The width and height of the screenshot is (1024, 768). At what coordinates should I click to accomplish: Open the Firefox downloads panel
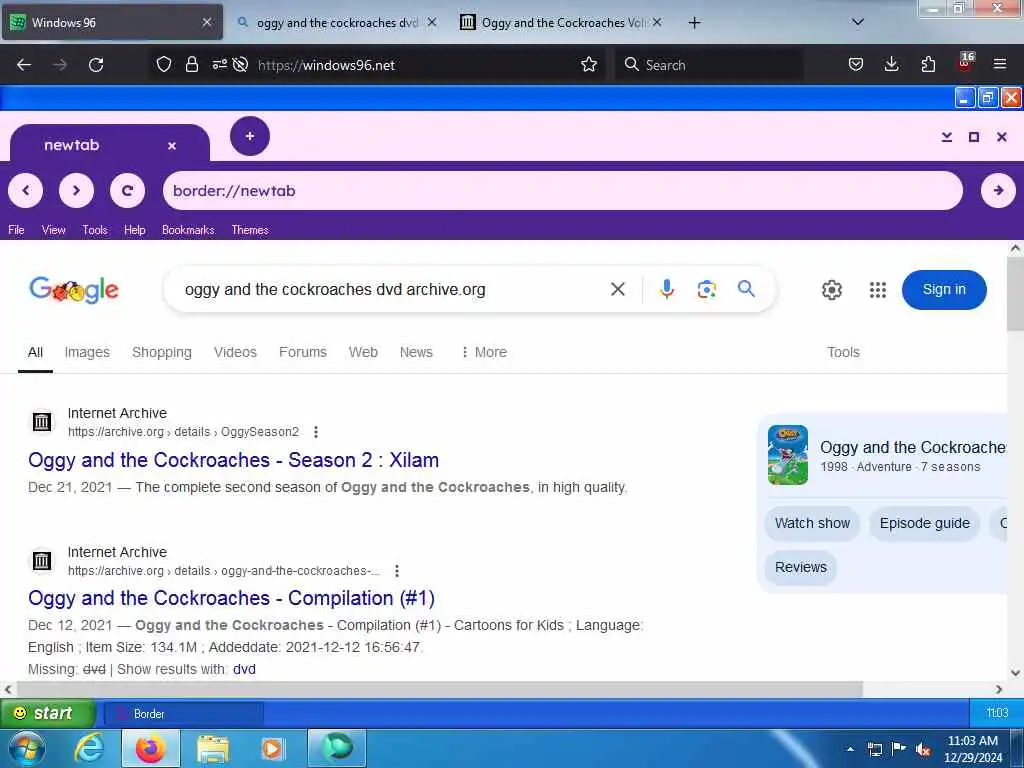891,64
